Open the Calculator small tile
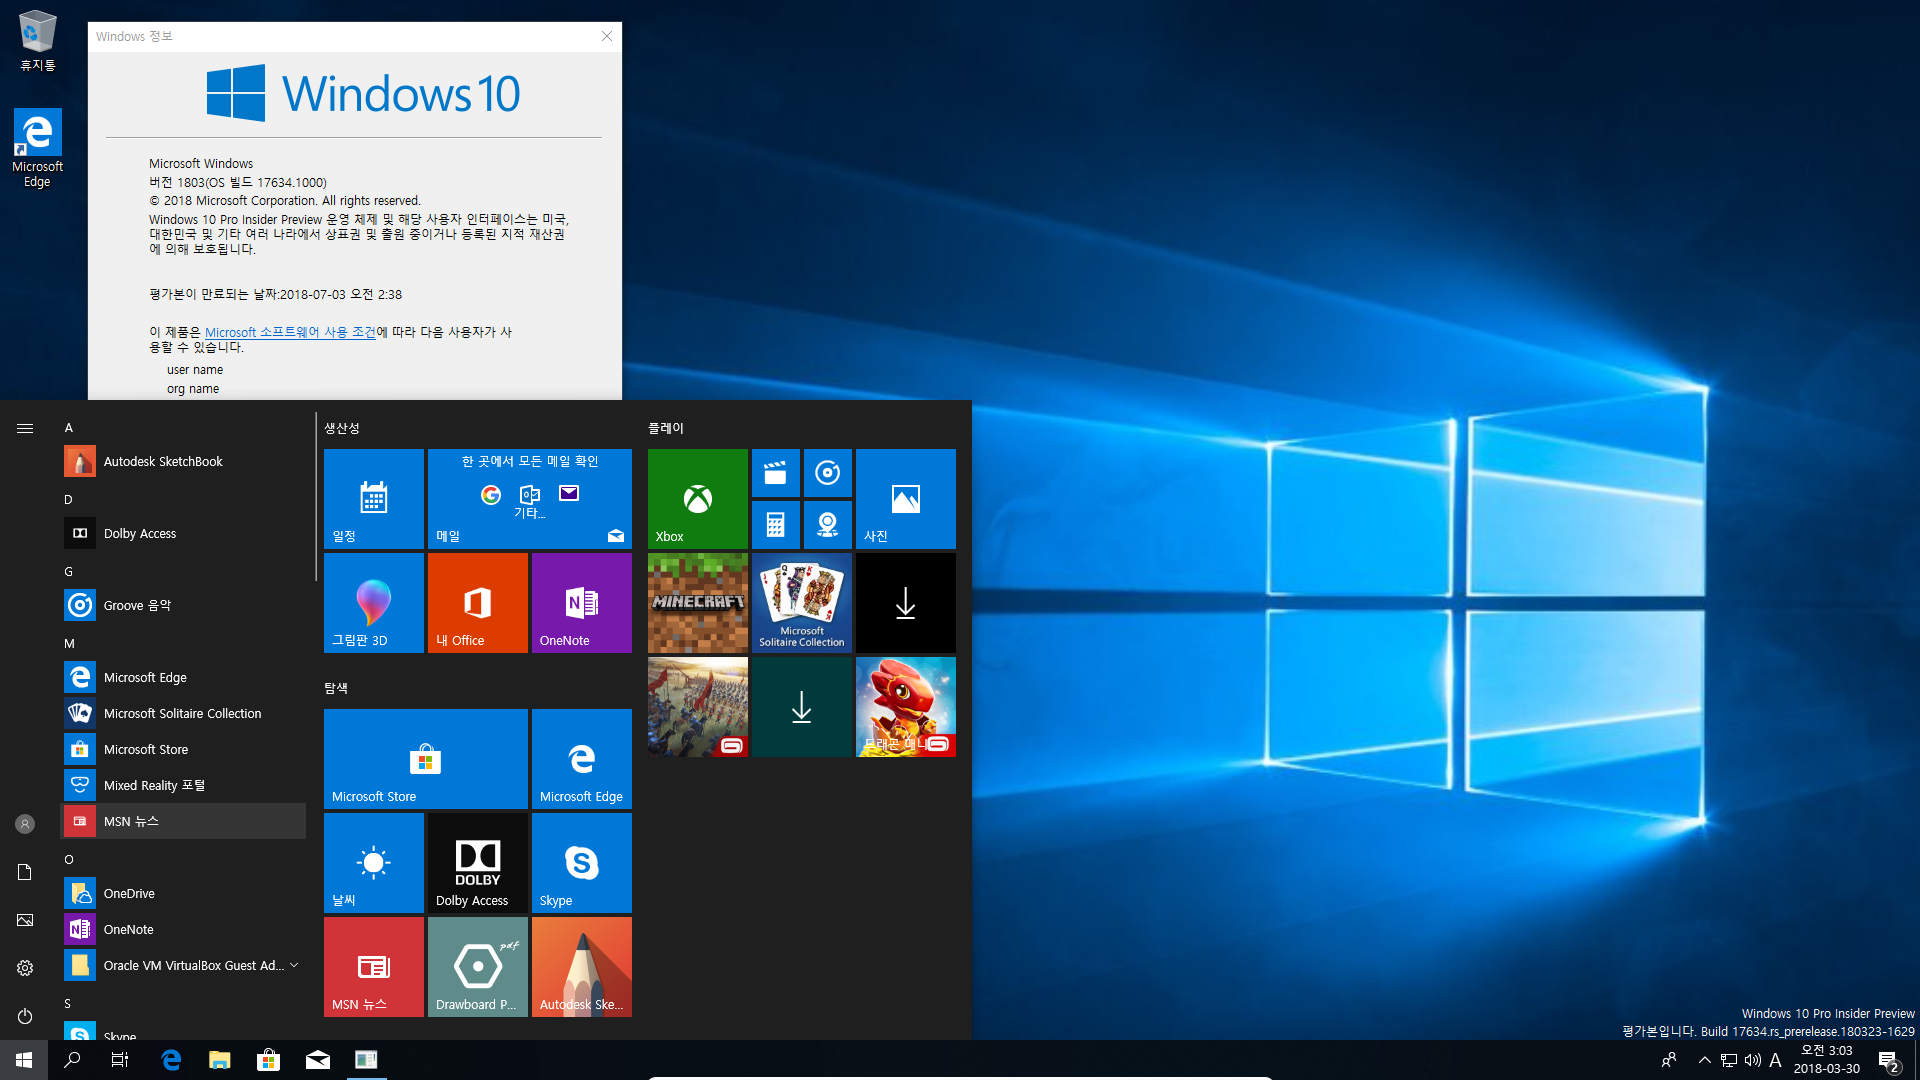The image size is (1920, 1080). coord(776,525)
